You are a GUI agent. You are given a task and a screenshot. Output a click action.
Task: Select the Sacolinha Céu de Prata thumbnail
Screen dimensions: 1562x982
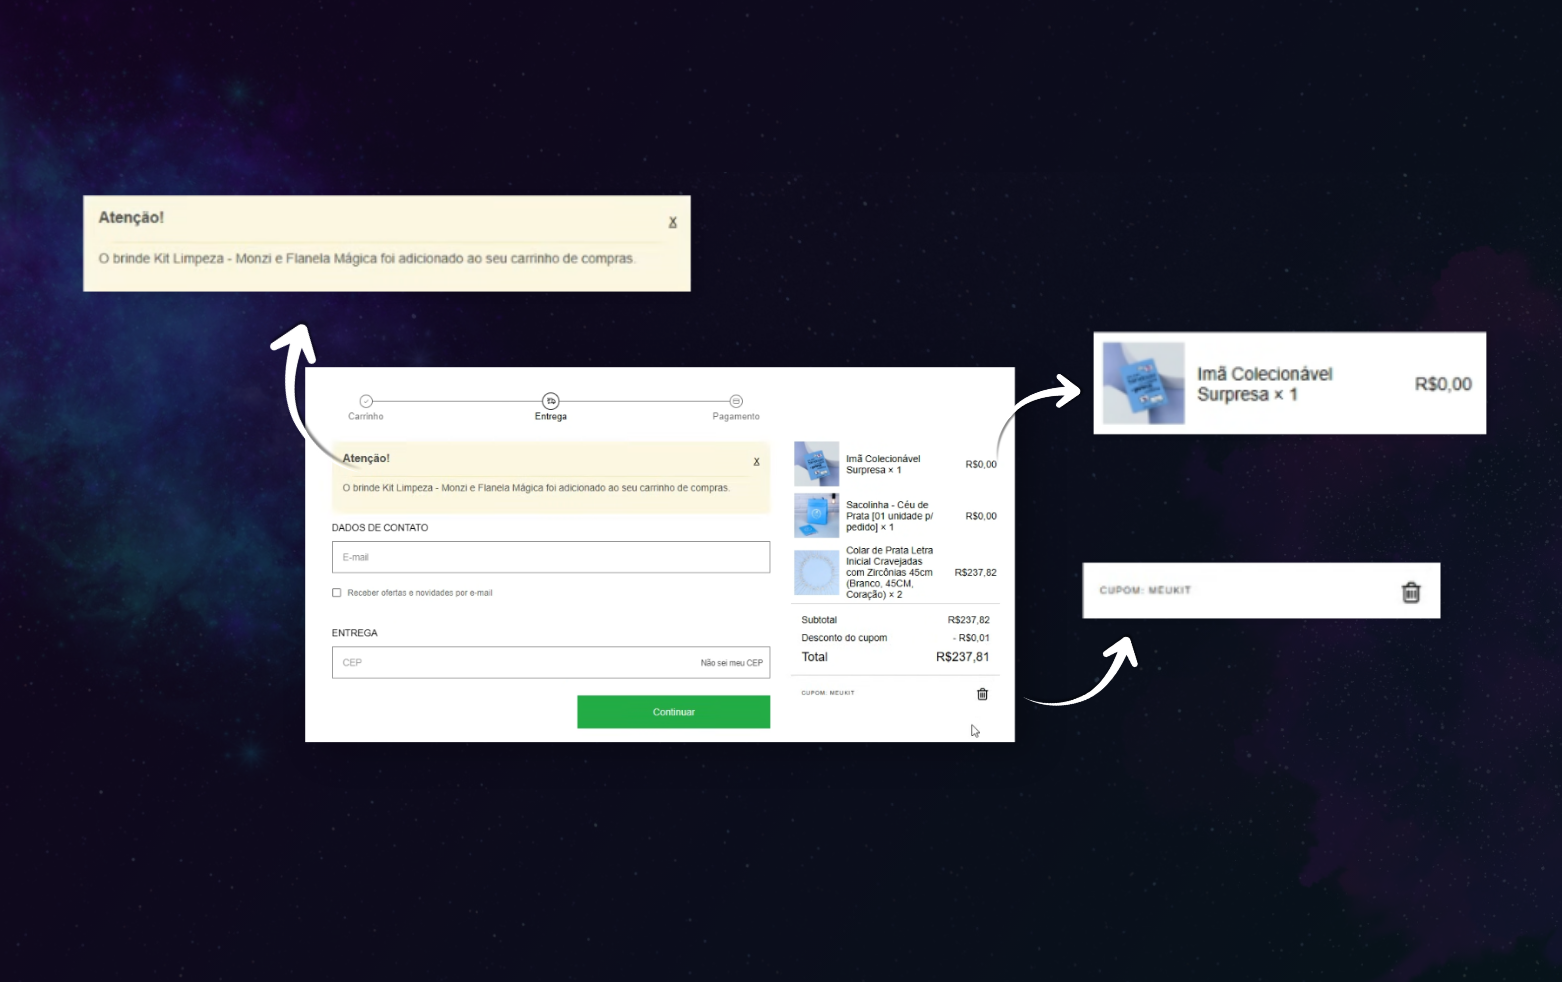pyautogui.click(x=816, y=516)
